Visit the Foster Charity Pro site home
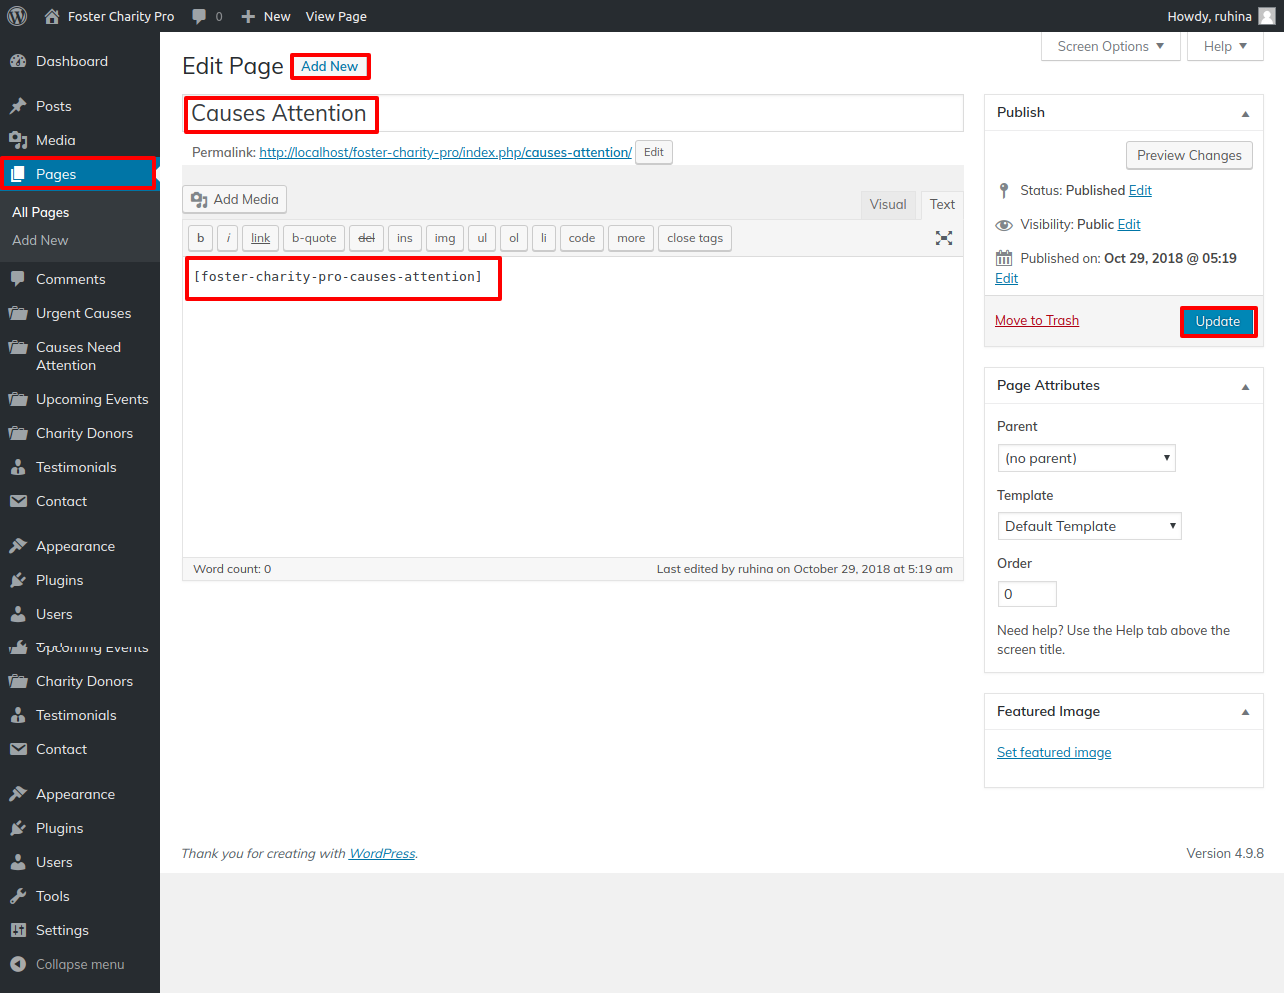This screenshot has width=1284, height=993. point(109,16)
